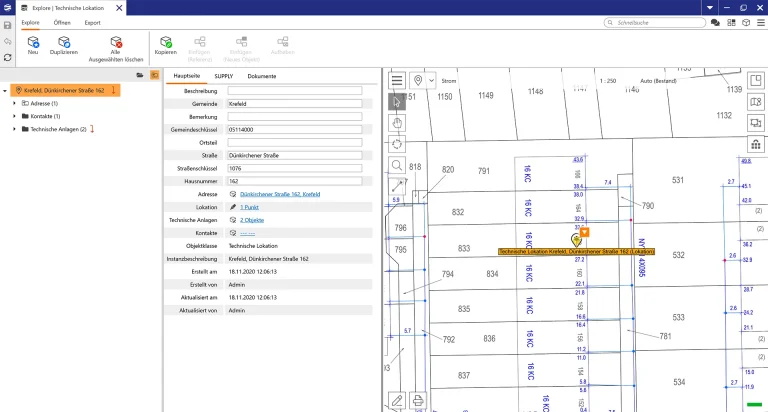Open the Export ribbon tab
Image resolution: width=768 pixels, height=412 pixels.
coord(92,21)
